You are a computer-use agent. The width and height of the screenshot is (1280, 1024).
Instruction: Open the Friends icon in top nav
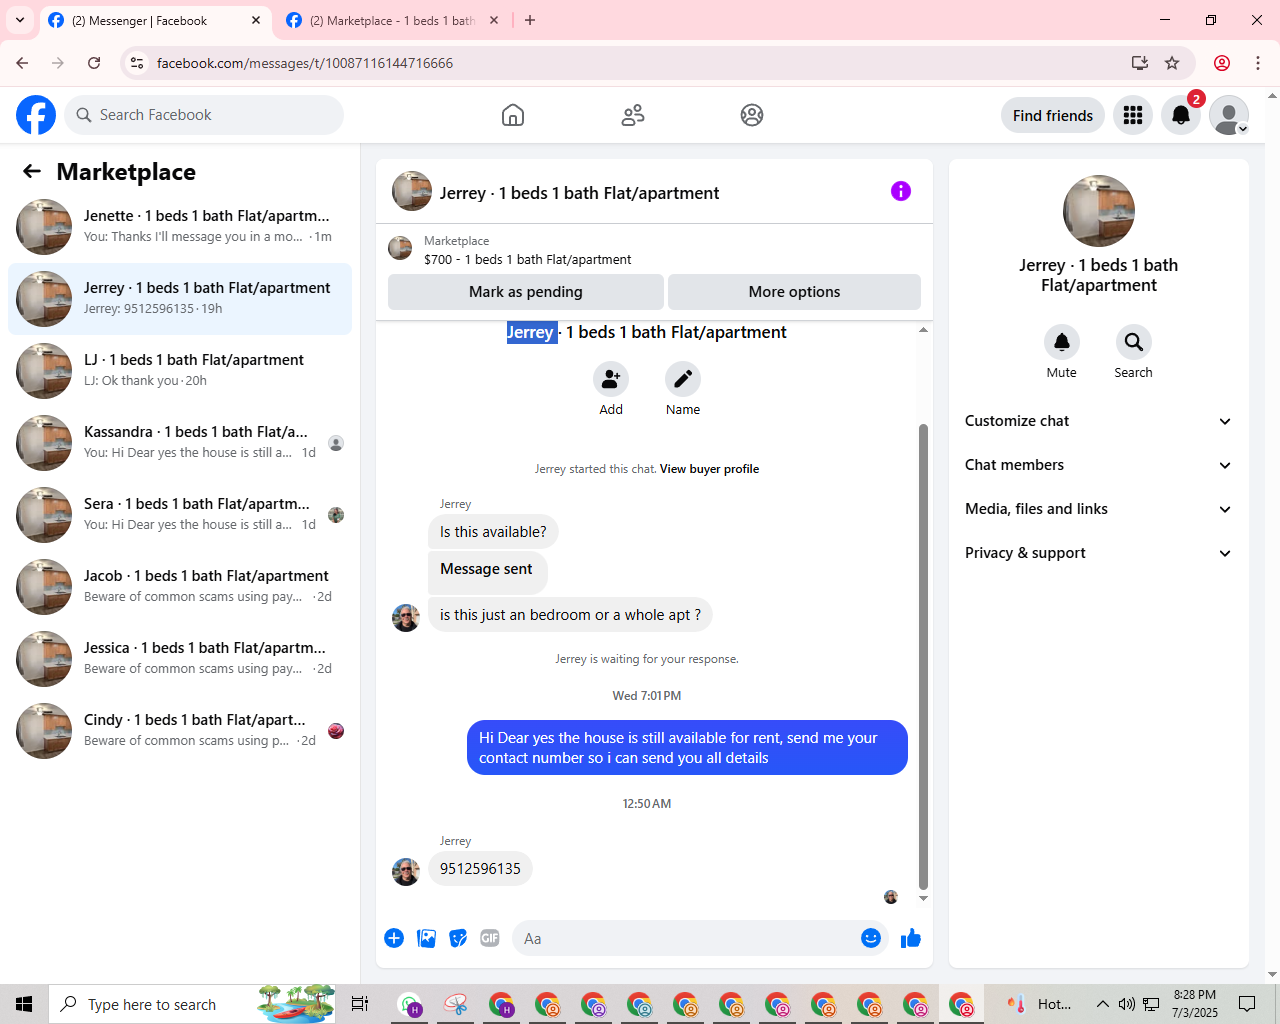tap(633, 115)
